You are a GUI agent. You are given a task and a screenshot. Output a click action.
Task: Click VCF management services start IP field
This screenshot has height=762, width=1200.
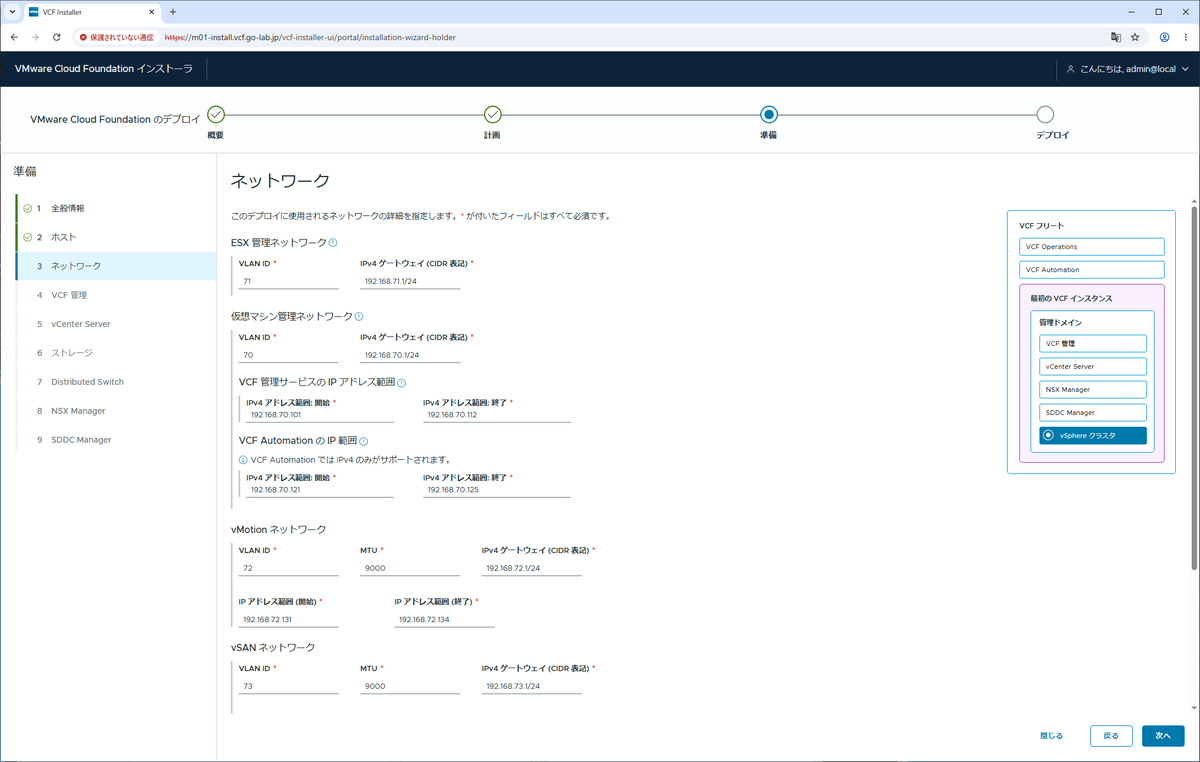319,415
